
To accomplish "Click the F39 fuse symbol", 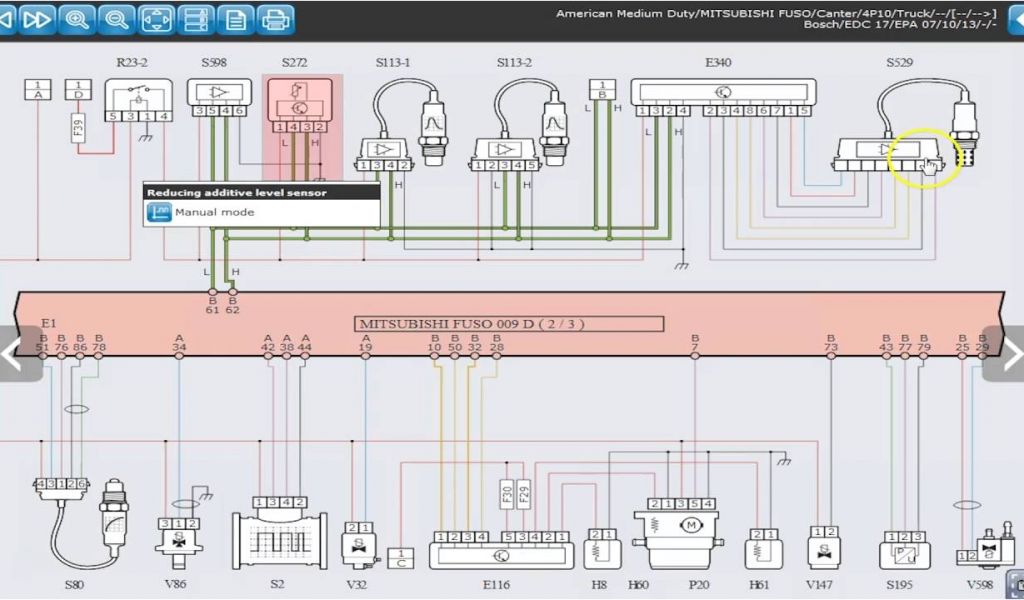I will tap(78, 128).
